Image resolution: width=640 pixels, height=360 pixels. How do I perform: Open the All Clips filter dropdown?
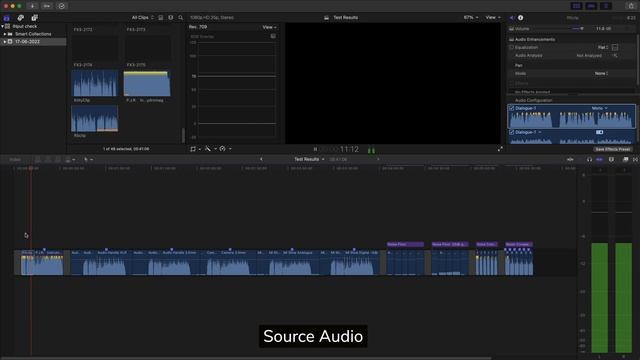click(x=142, y=18)
